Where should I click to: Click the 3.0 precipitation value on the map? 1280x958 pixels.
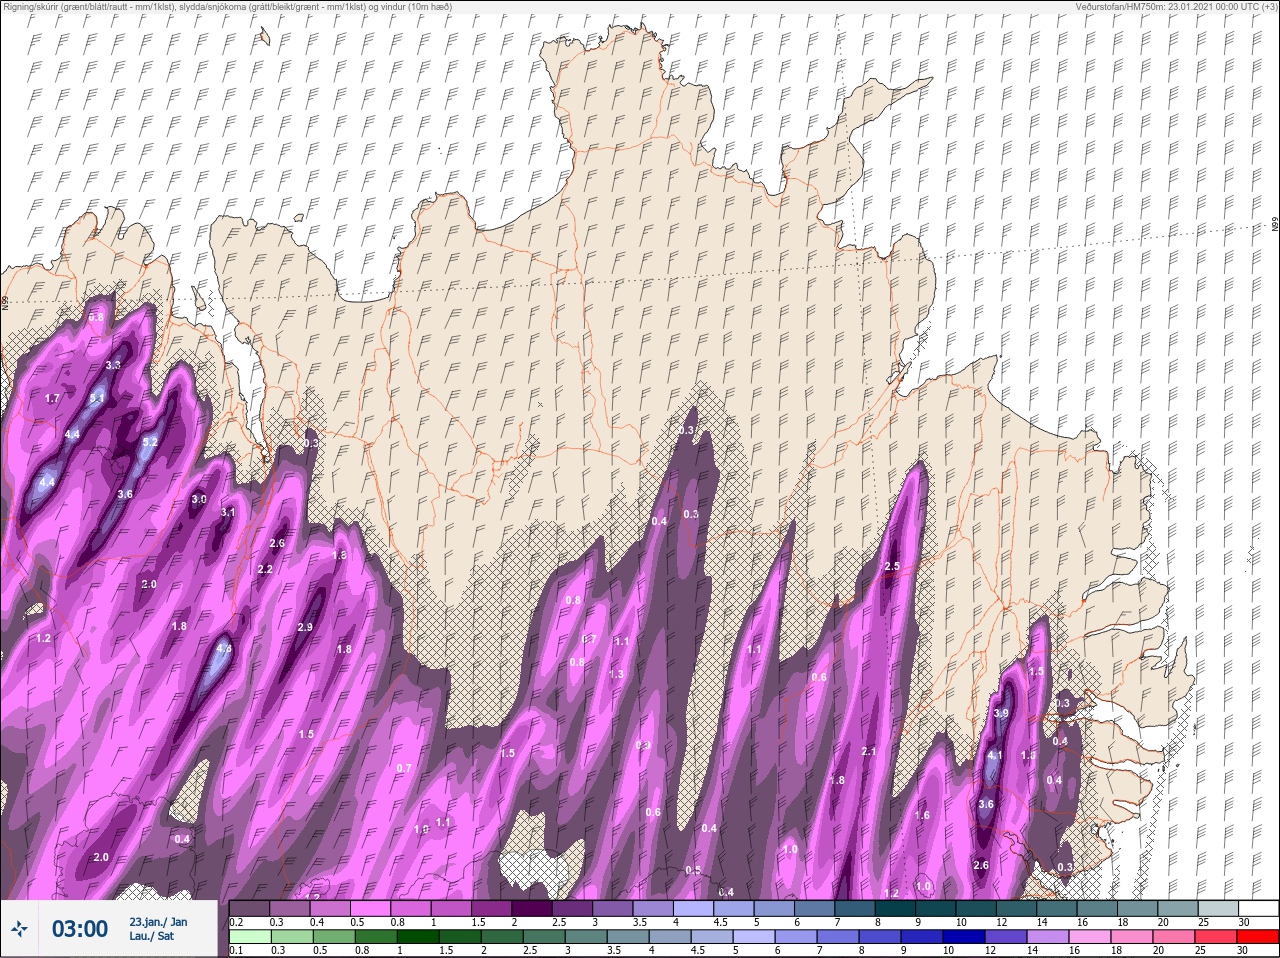[x=199, y=499]
